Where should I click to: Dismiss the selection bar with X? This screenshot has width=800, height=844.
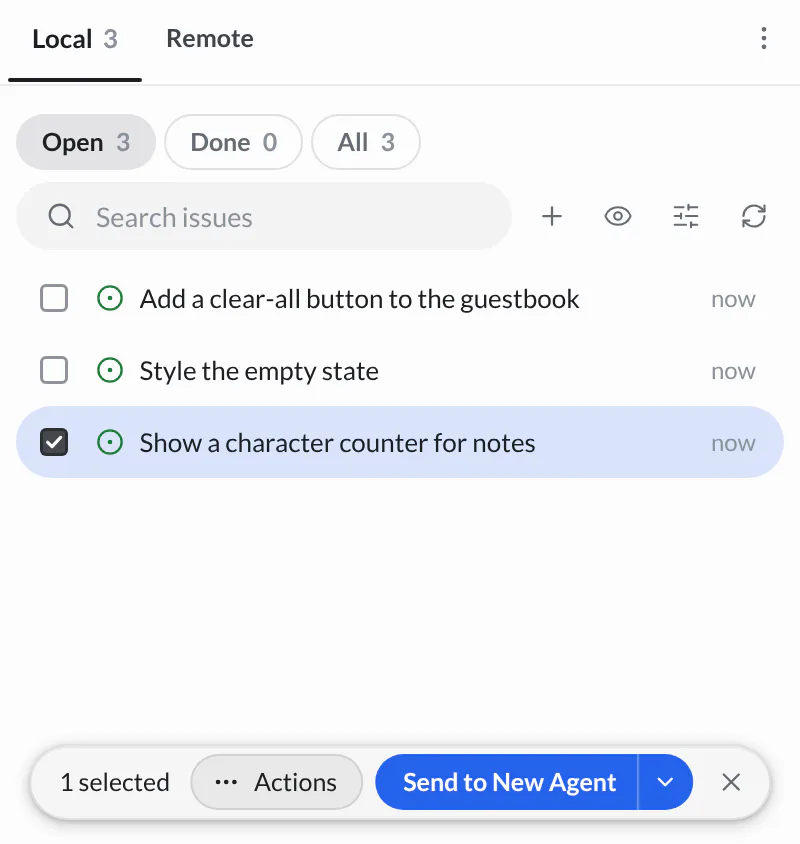(731, 782)
